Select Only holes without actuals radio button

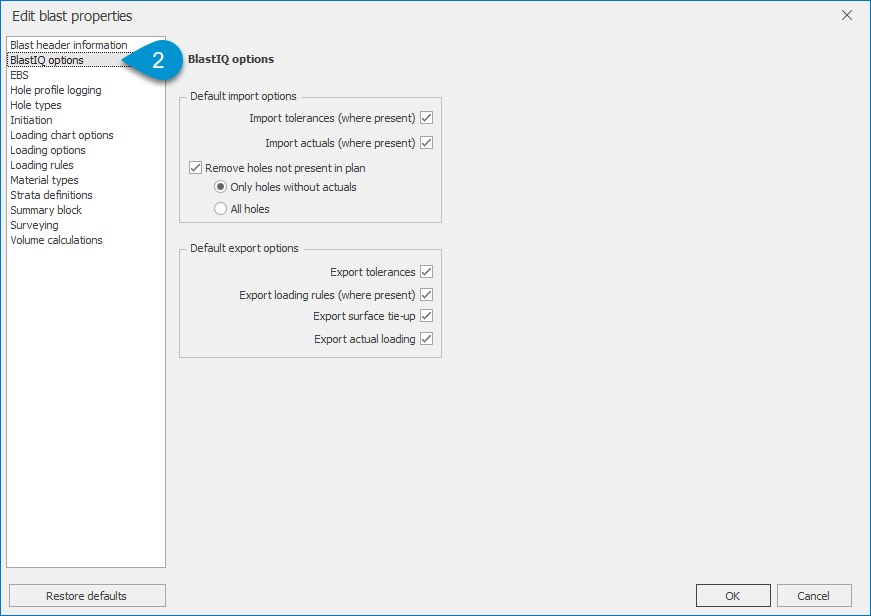click(221, 187)
